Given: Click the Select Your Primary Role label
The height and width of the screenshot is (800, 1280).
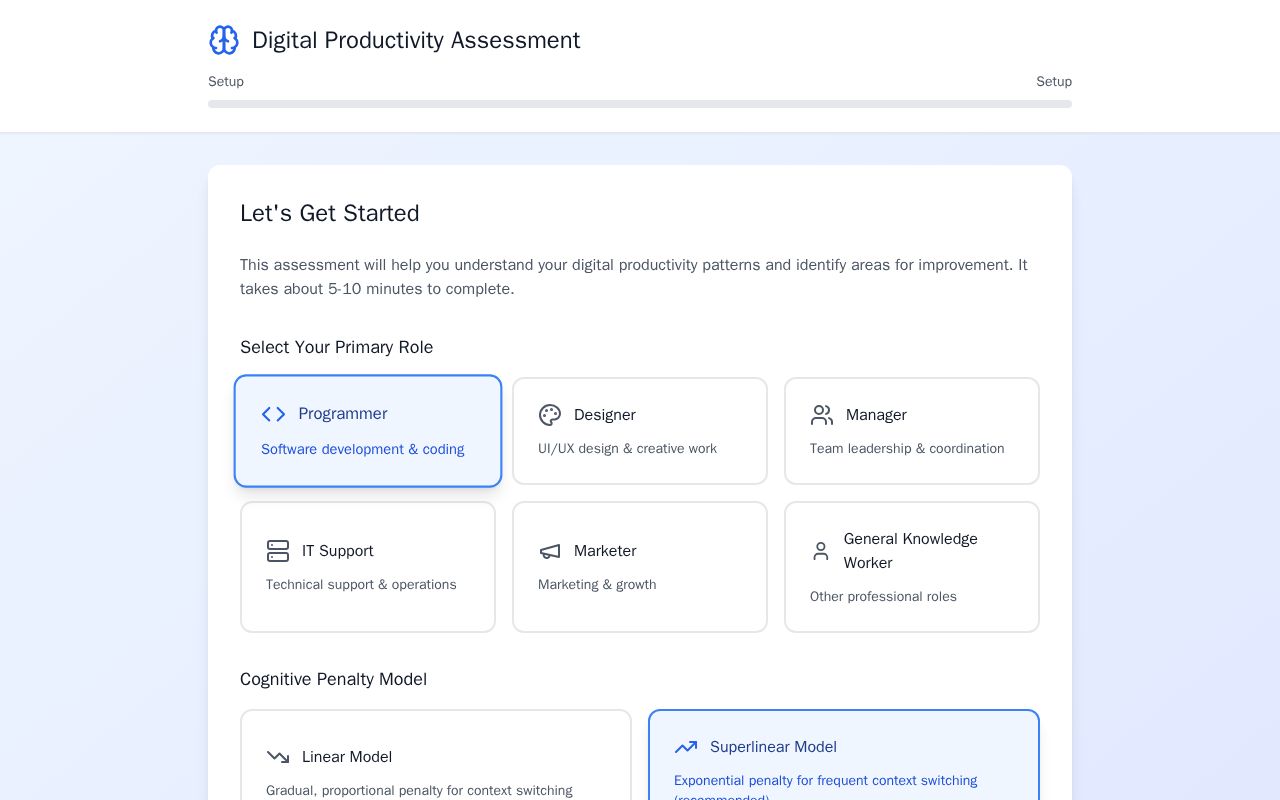Looking at the screenshot, I should point(337,347).
